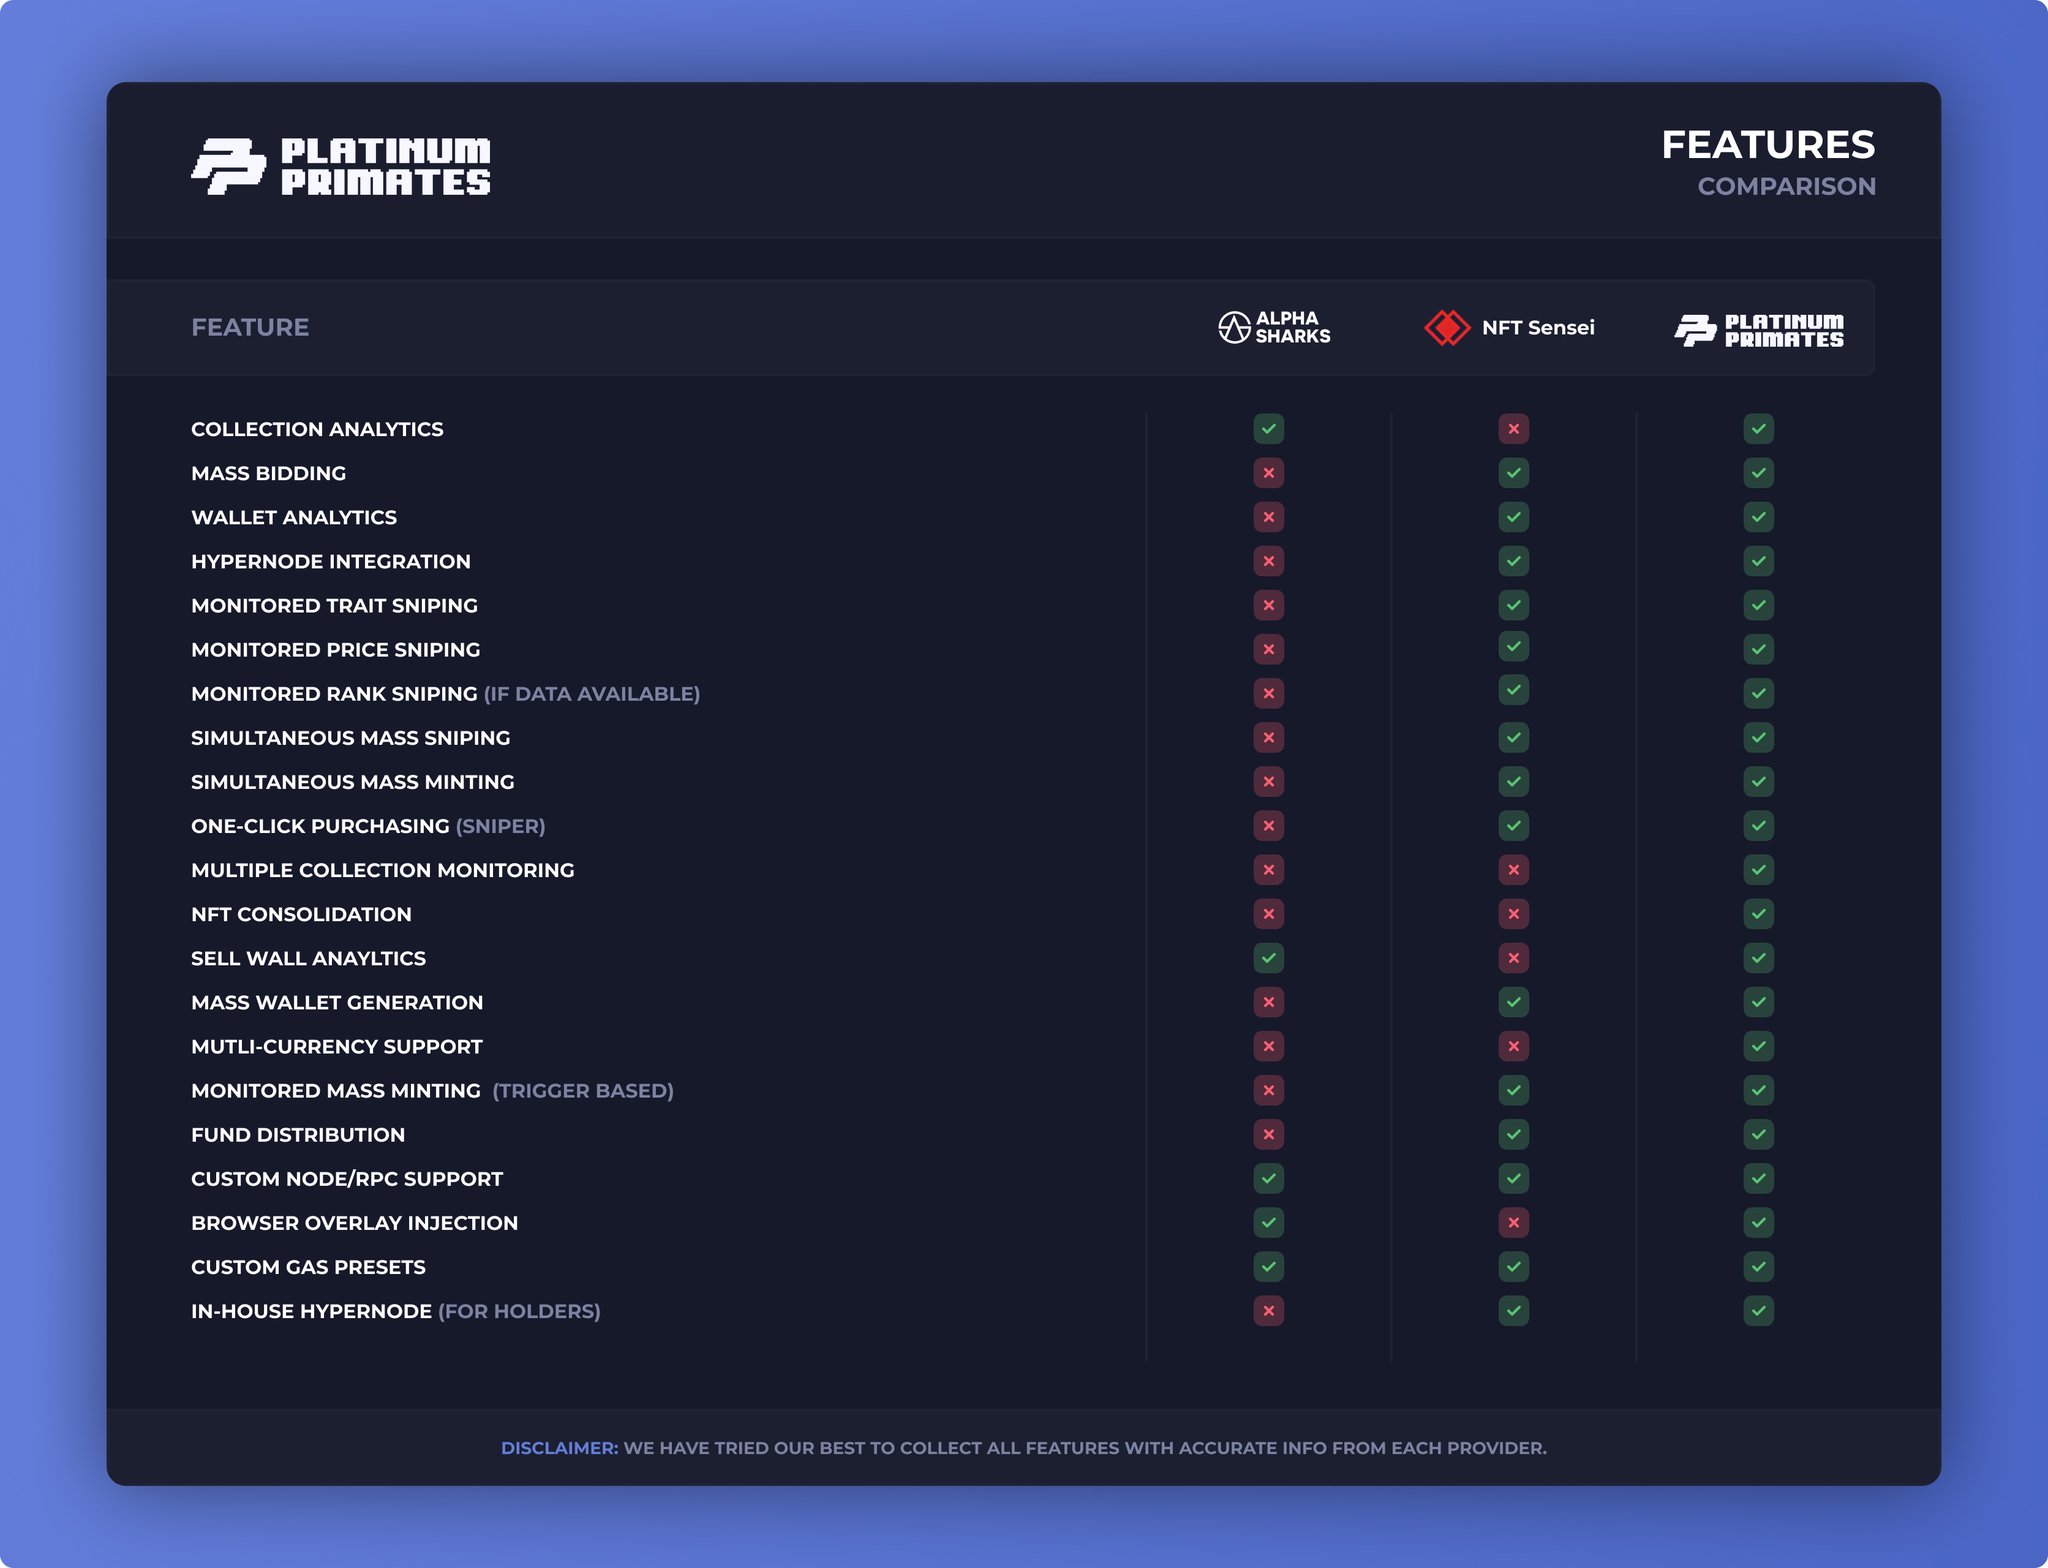Select the FUND DISTRIBUTION label
This screenshot has width=2048, height=1568.
pos(298,1134)
